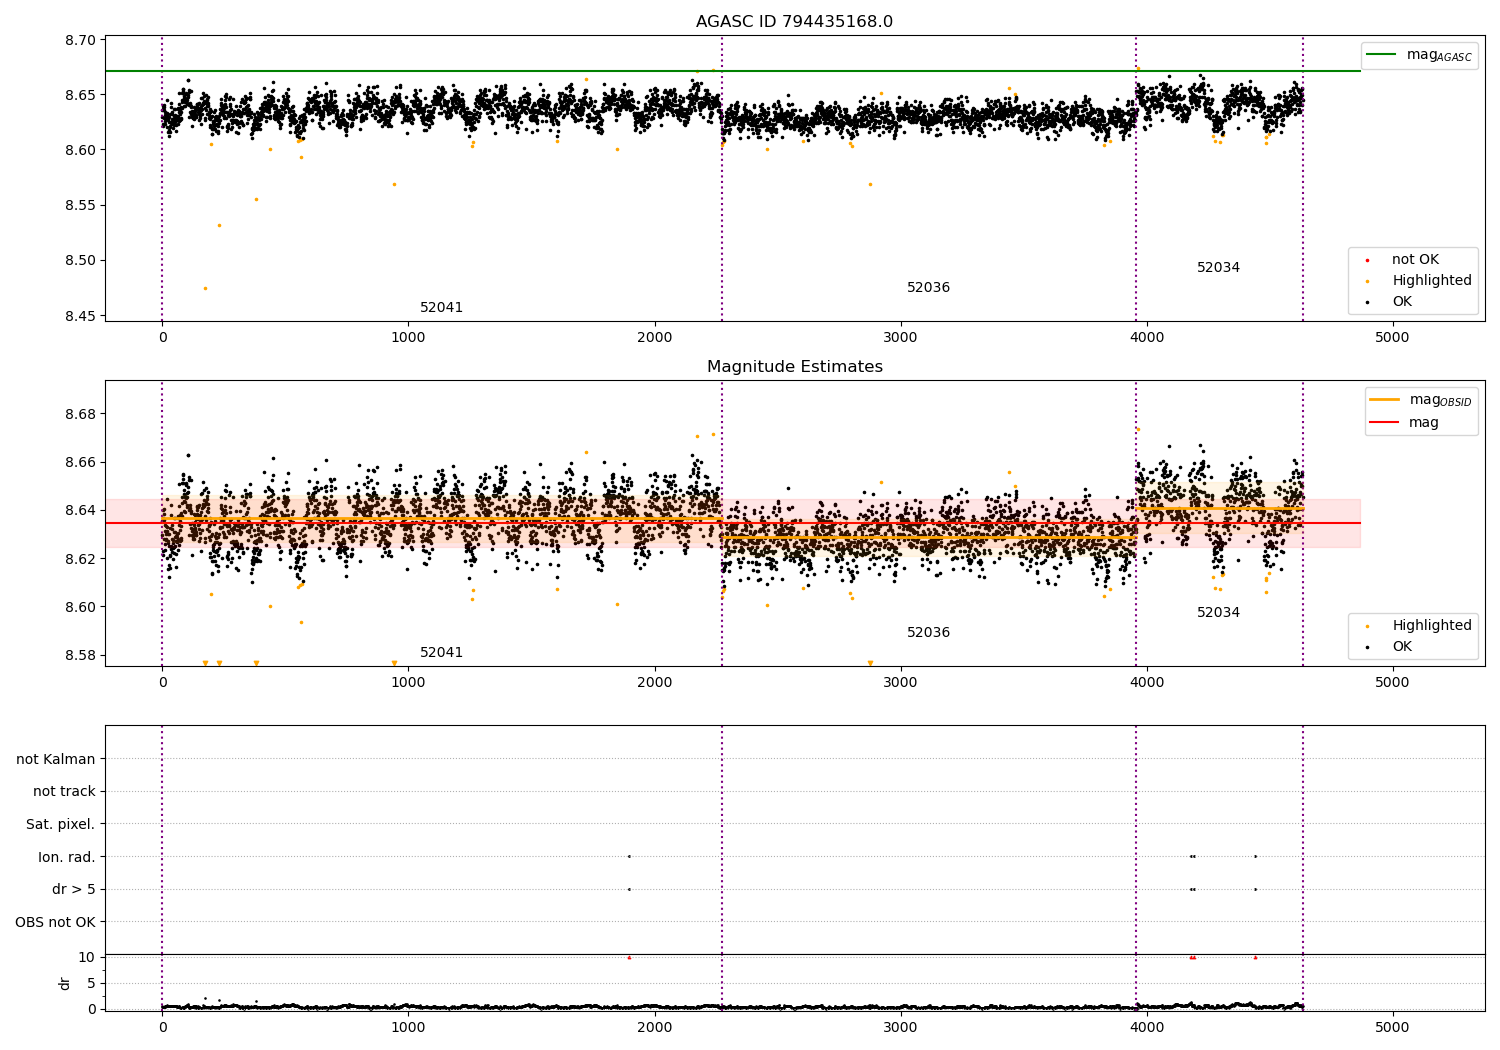Viewport: 1500px width, 1050px height.
Task: Click the 8.70 y-axis tick of the top plot
Action: click(x=80, y=41)
